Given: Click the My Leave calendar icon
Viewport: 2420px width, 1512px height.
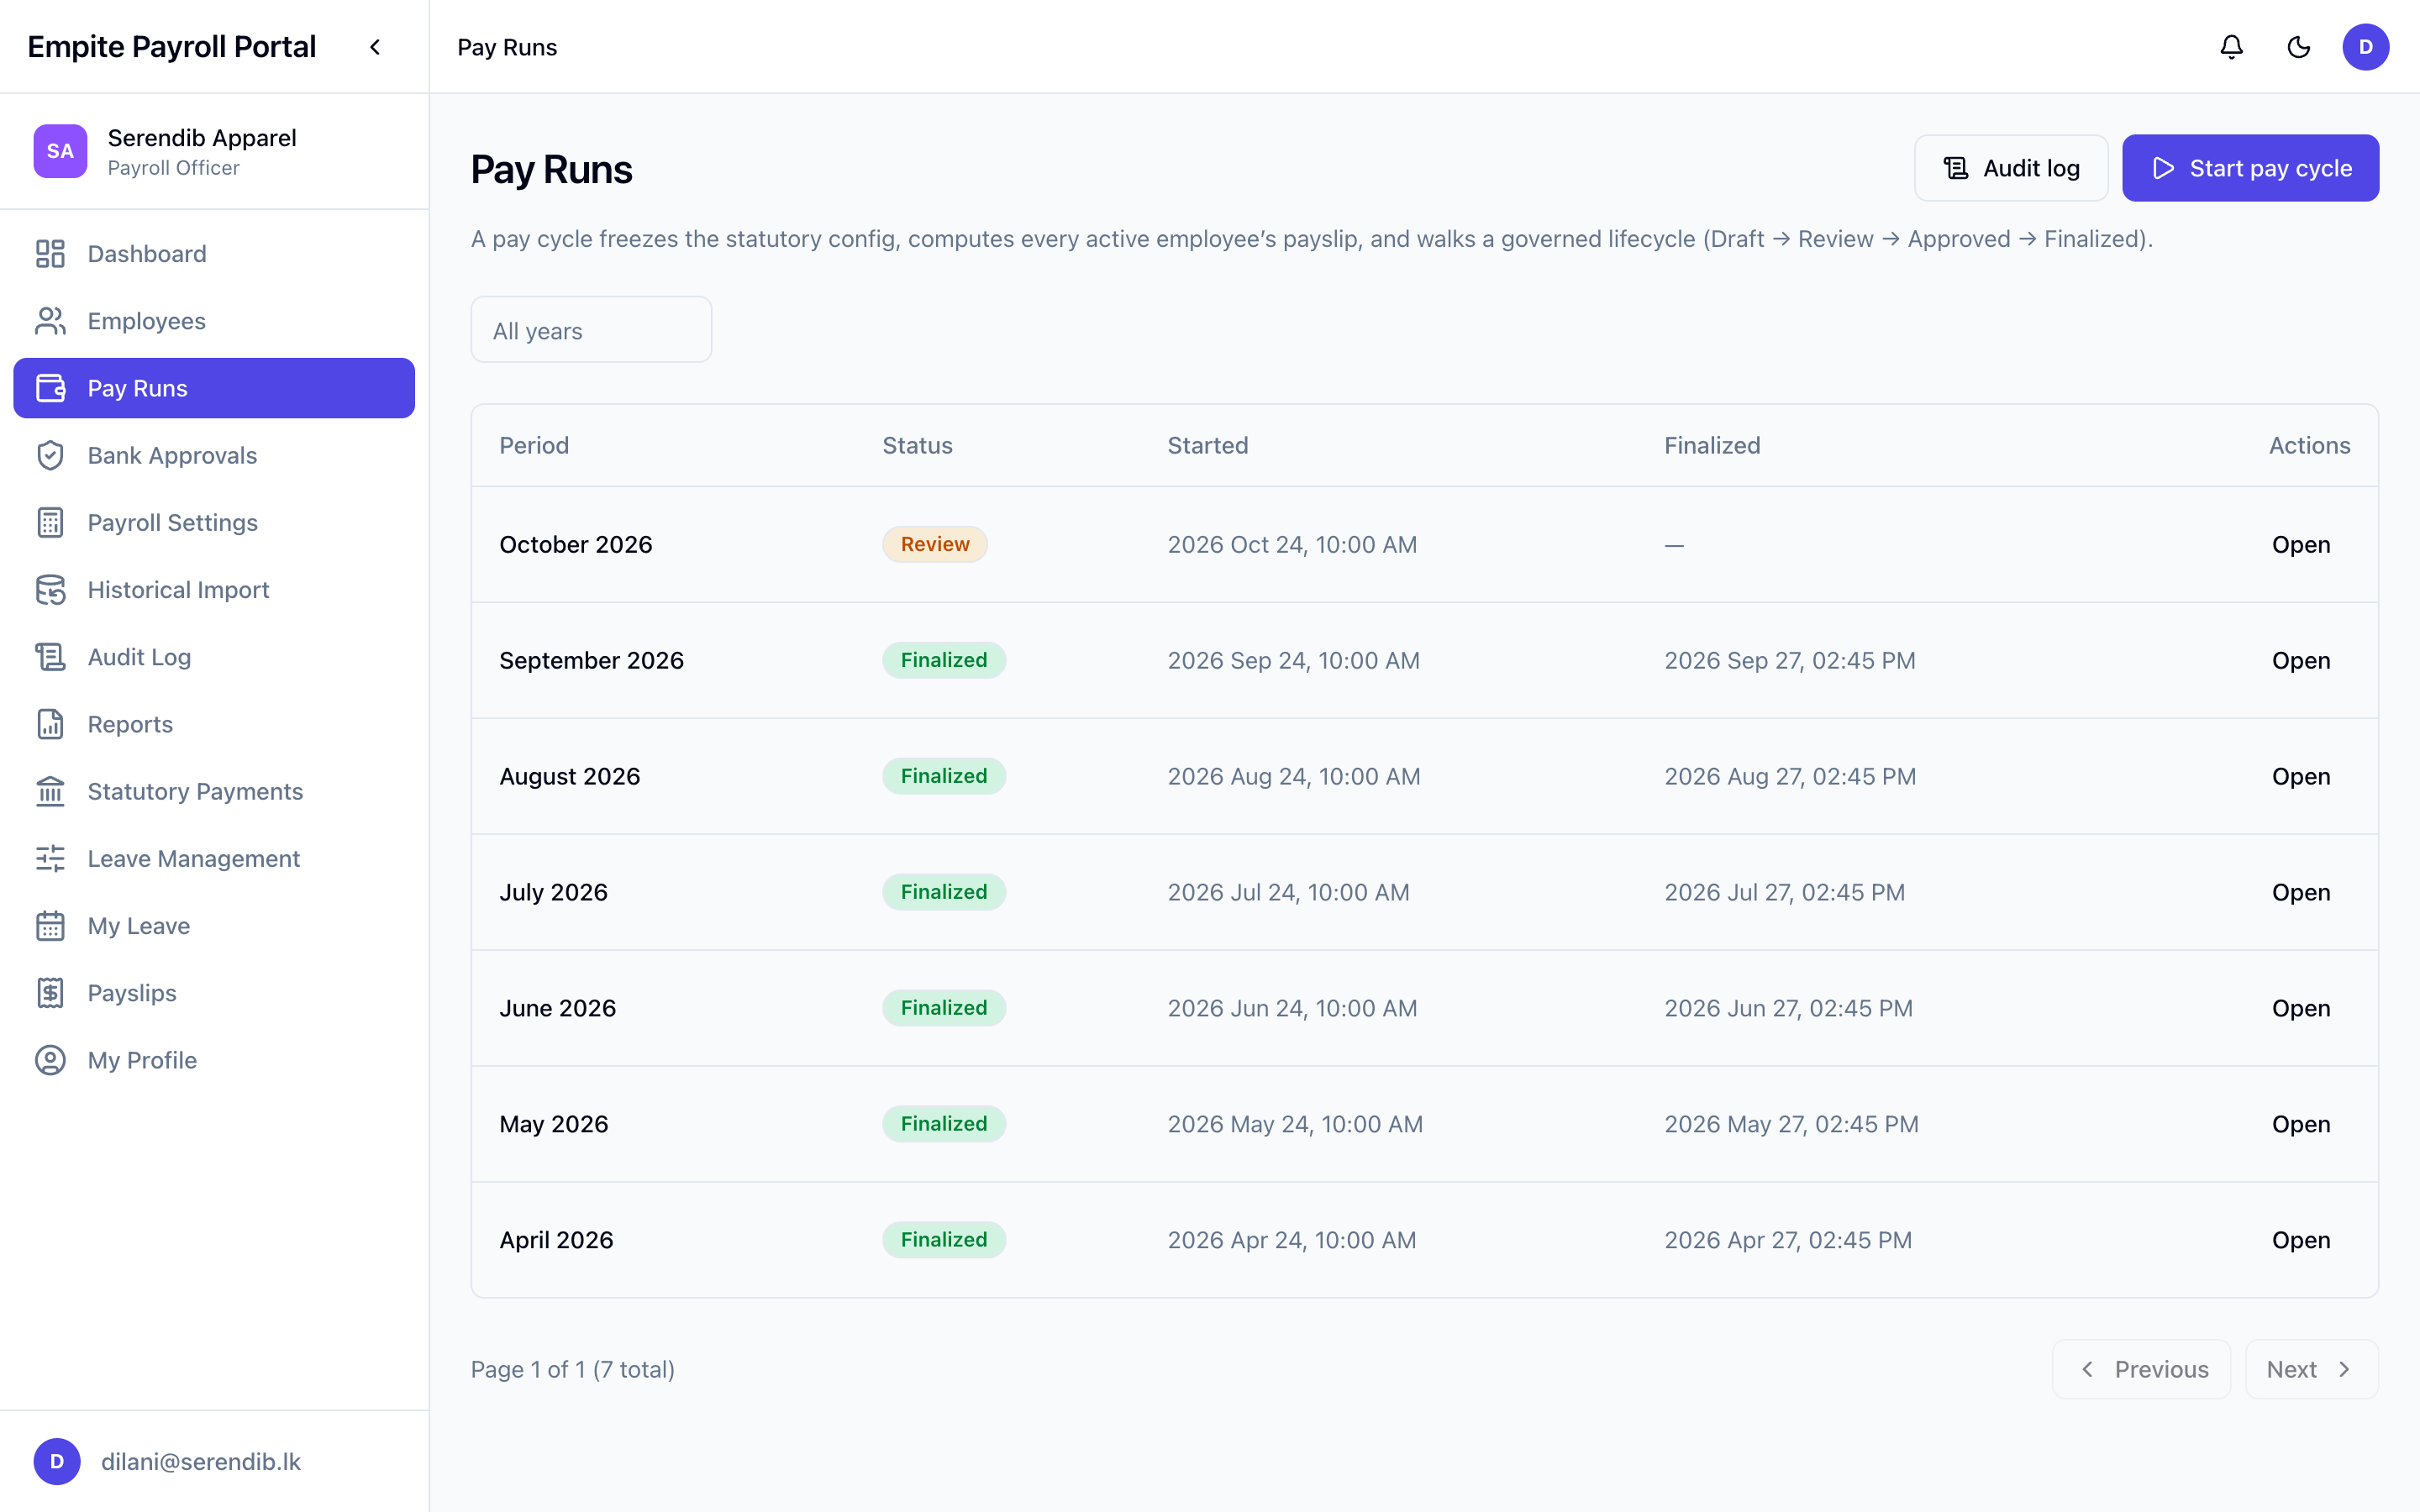Looking at the screenshot, I should (50, 925).
